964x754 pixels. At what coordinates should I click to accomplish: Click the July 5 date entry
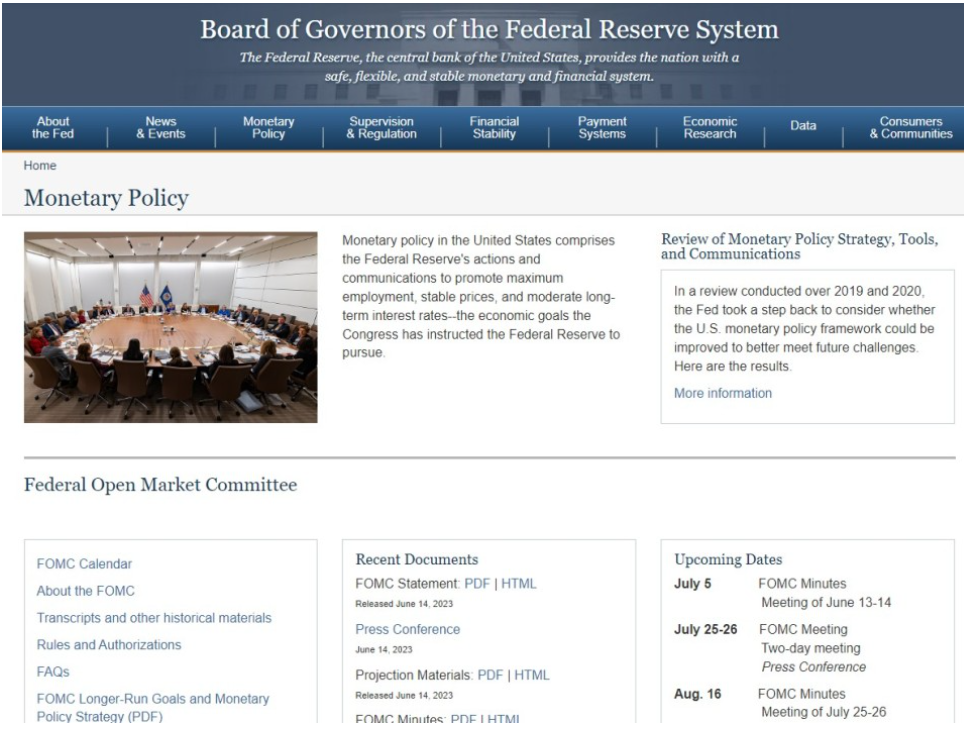692,584
